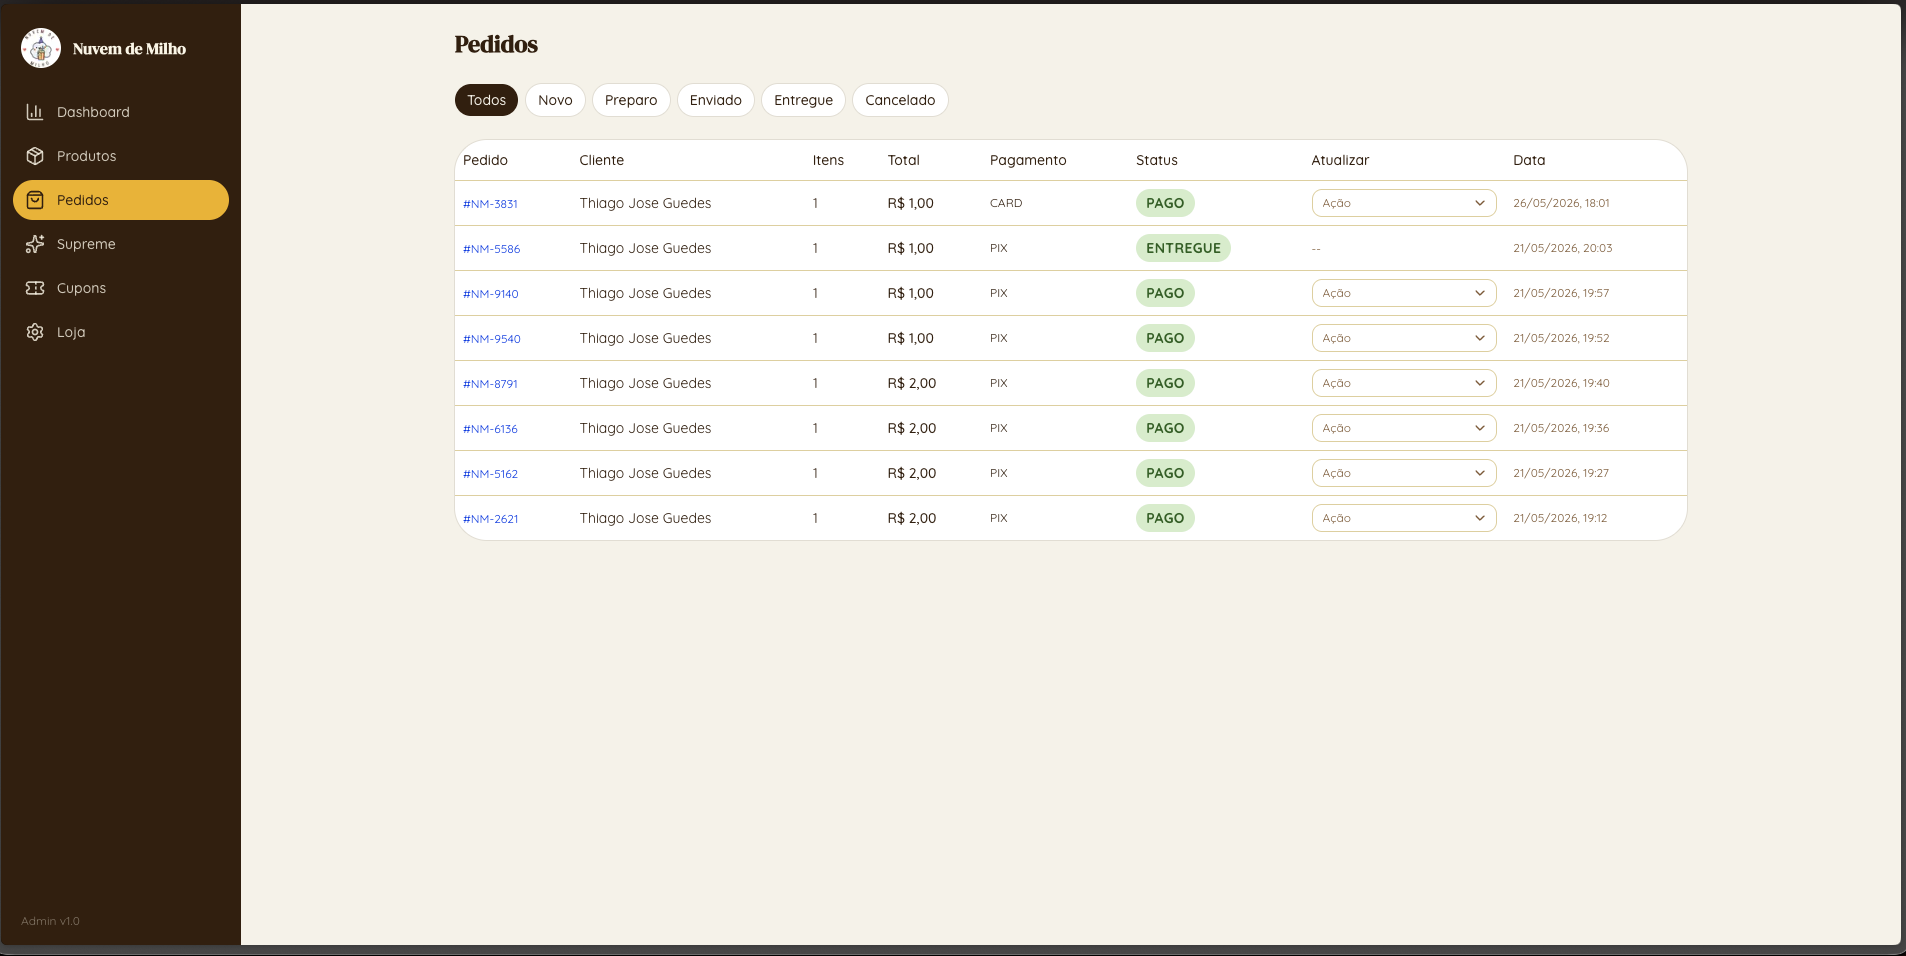Expand Ação dropdown for order #NM-9140
The width and height of the screenshot is (1906, 956).
(x=1404, y=293)
